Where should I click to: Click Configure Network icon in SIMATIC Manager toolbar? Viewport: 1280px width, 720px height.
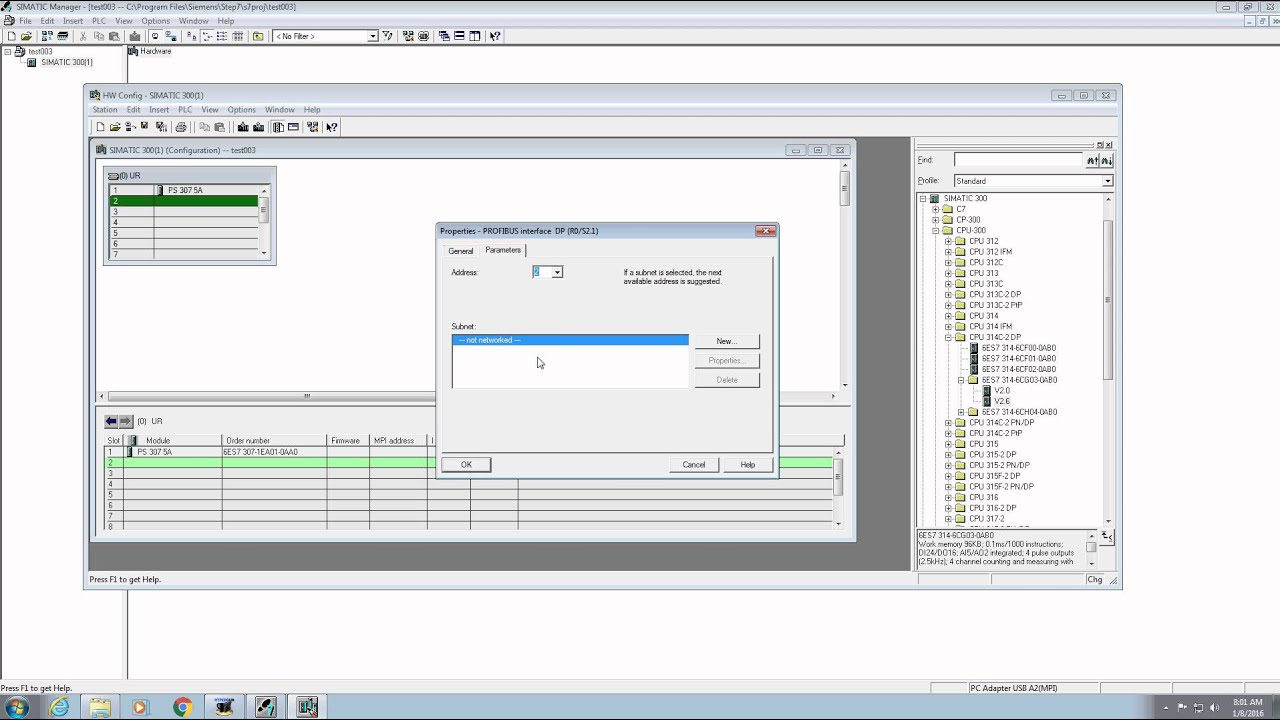click(x=407, y=36)
